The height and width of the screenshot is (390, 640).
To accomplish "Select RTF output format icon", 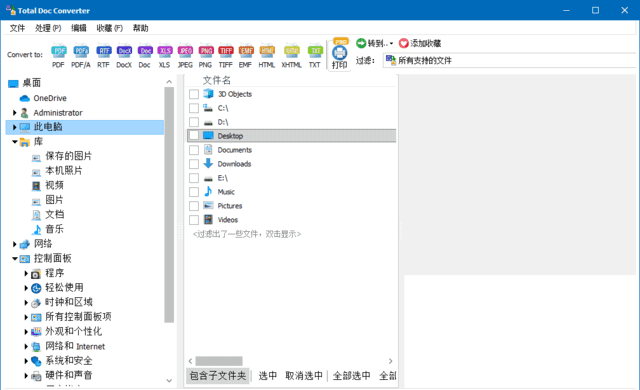I will click(x=103, y=51).
